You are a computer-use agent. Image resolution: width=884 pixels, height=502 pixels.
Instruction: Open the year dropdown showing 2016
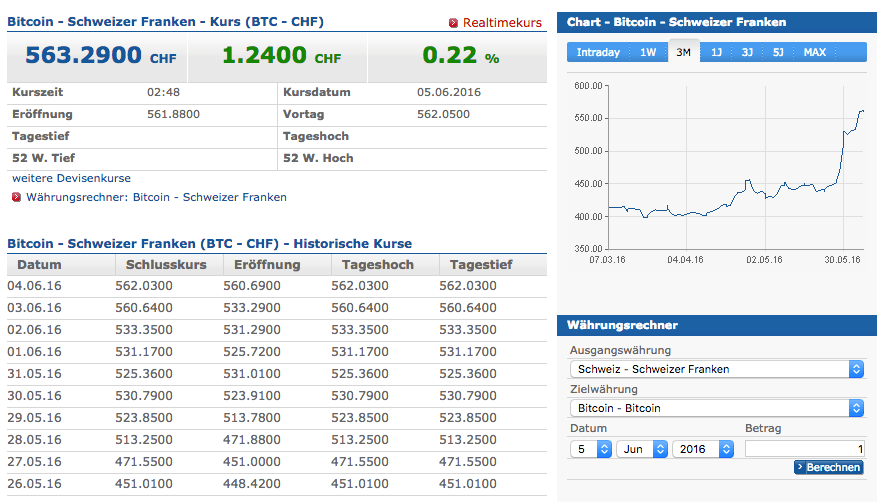(702, 449)
